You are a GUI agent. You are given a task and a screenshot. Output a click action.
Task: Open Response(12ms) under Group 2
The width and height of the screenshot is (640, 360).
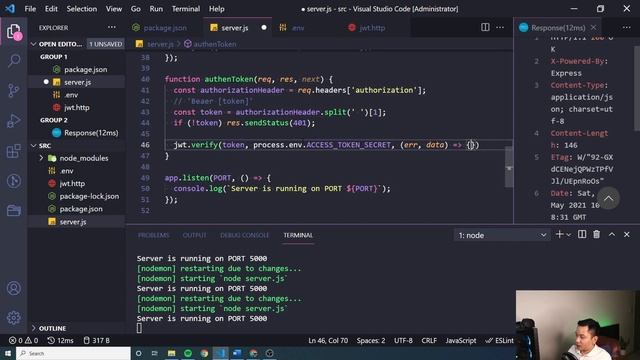point(91,133)
